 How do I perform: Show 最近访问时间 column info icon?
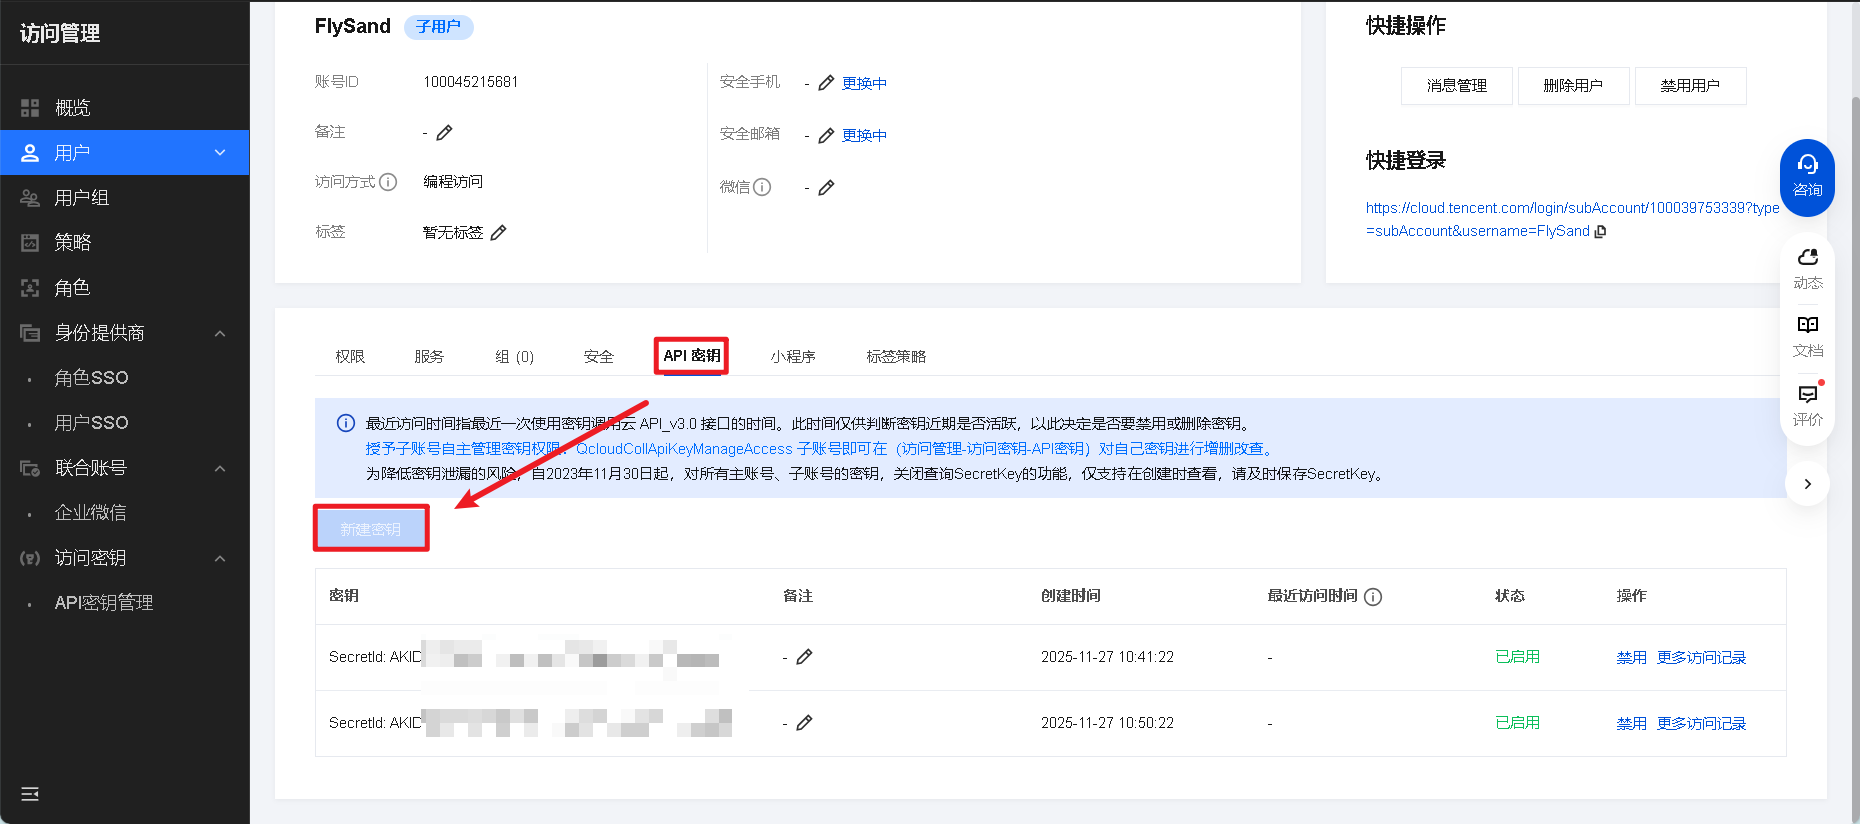click(1373, 597)
